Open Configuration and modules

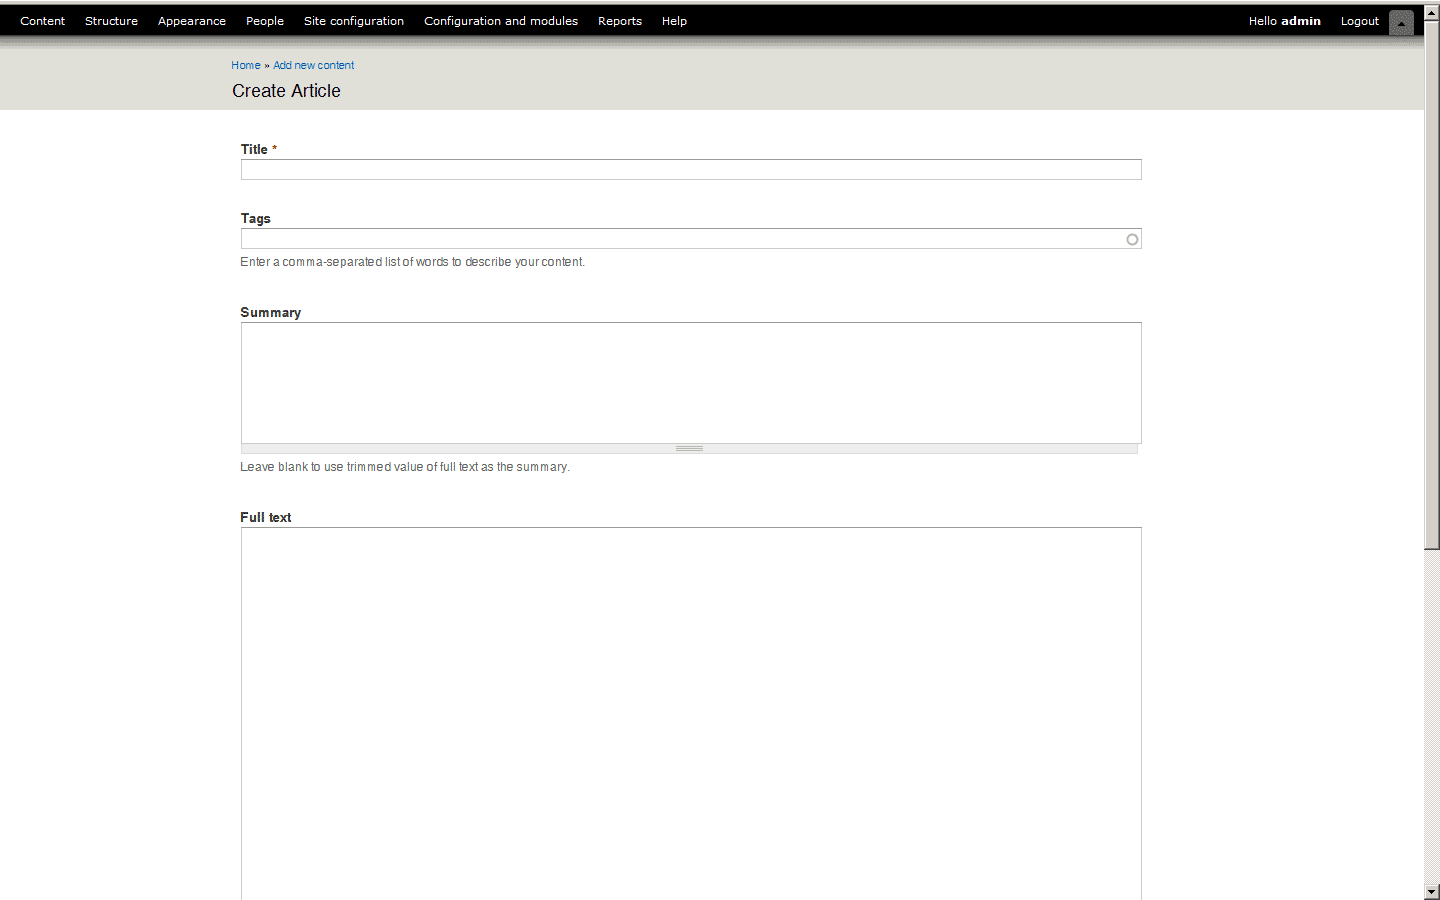tap(501, 21)
